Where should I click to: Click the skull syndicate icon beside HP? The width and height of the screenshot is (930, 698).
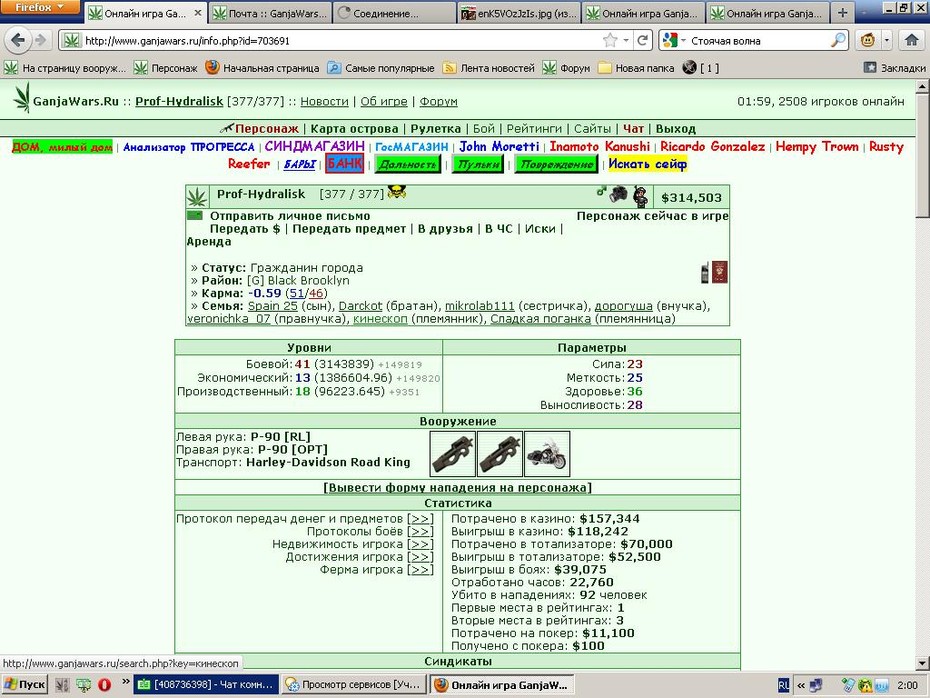pyautogui.click(x=396, y=192)
